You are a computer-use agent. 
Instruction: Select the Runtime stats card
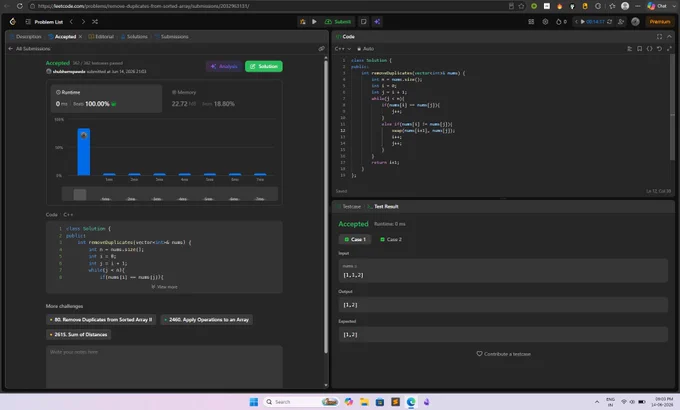tap(106, 98)
